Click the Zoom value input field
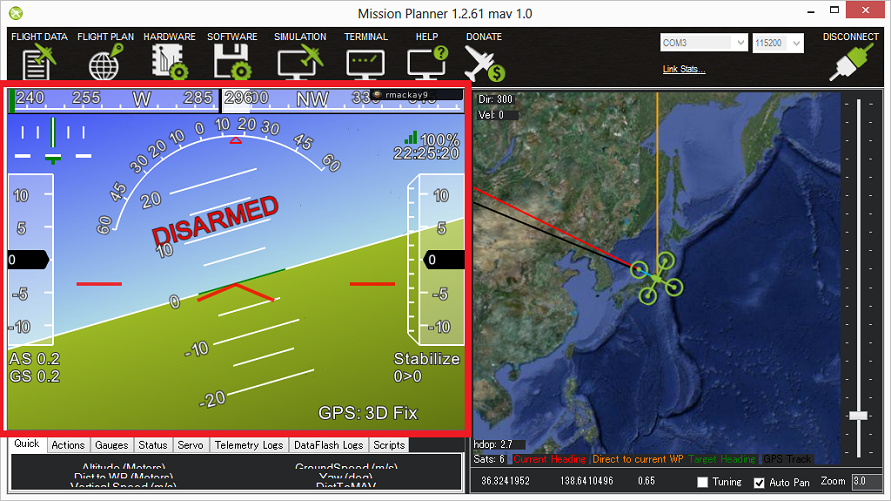891x501 pixels. [x=866, y=481]
